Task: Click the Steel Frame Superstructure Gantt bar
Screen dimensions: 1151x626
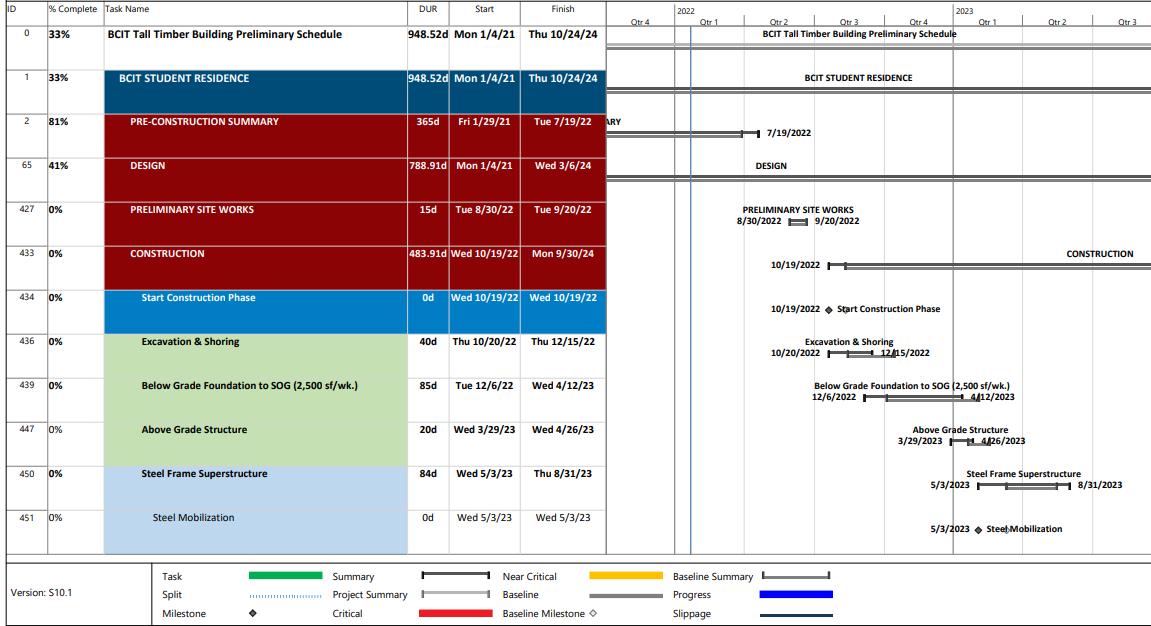Action: 1024,486
